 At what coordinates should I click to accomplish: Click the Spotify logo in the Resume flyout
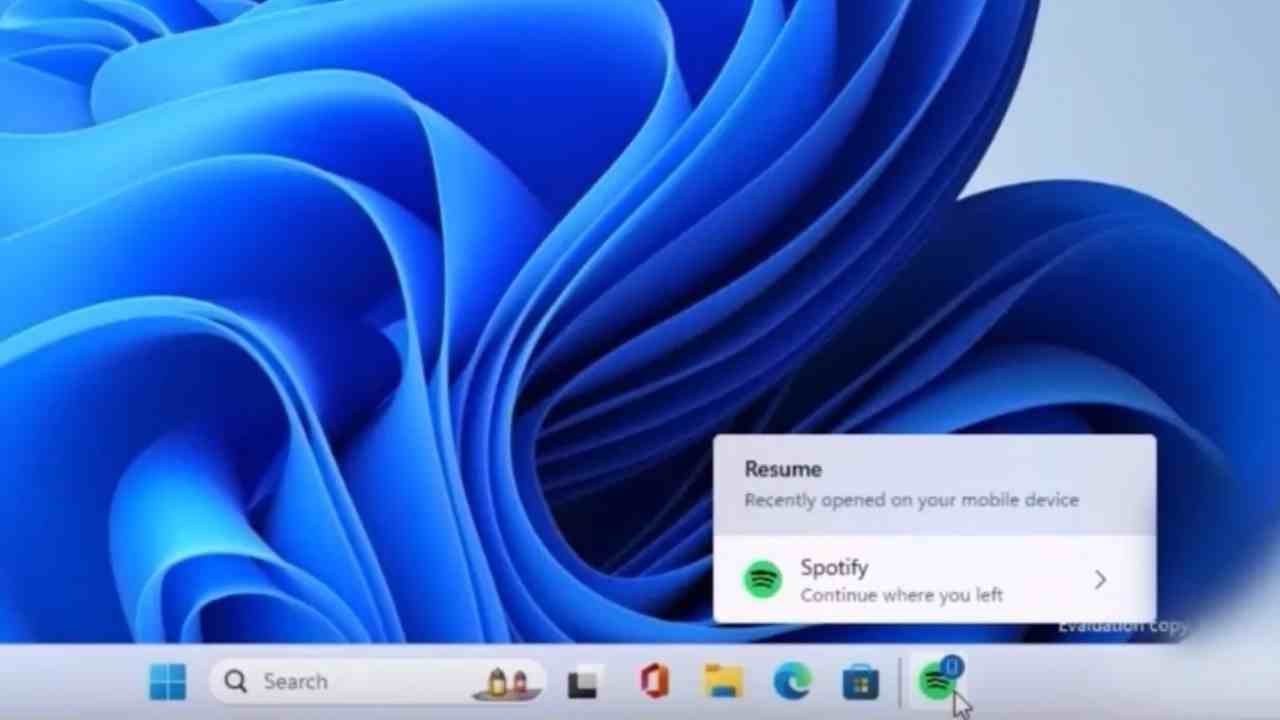pos(763,580)
